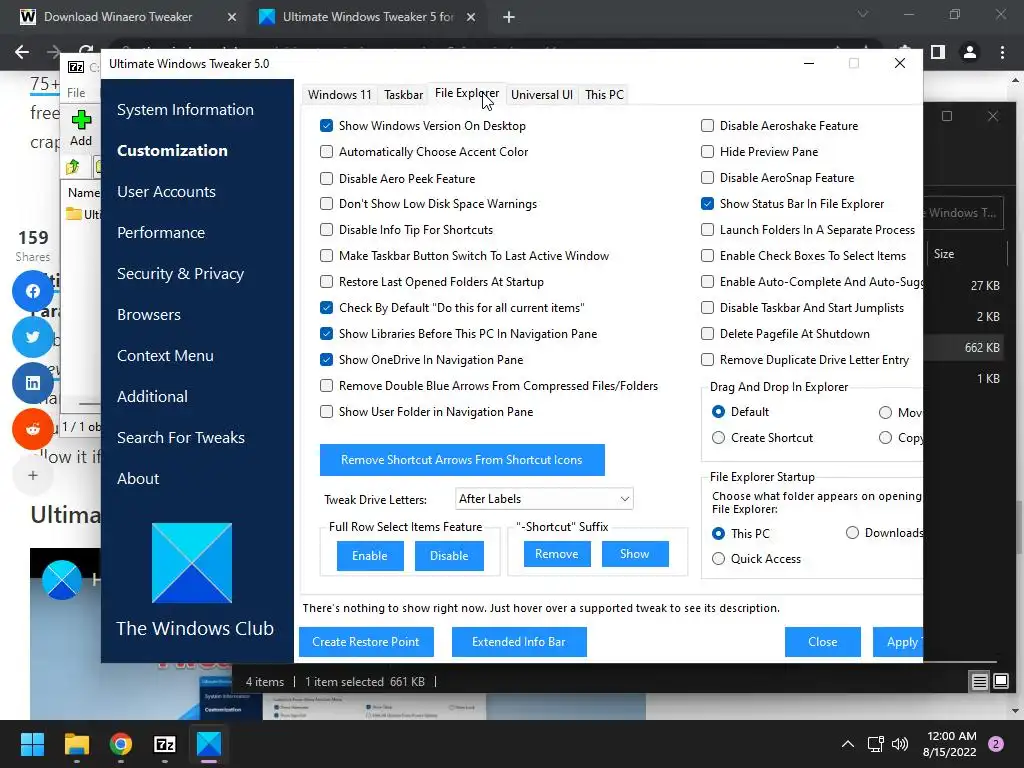Open Chrome profile avatar icon
Image resolution: width=1024 pixels, height=768 pixels.
pyautogui.click(x=970, y=52)
